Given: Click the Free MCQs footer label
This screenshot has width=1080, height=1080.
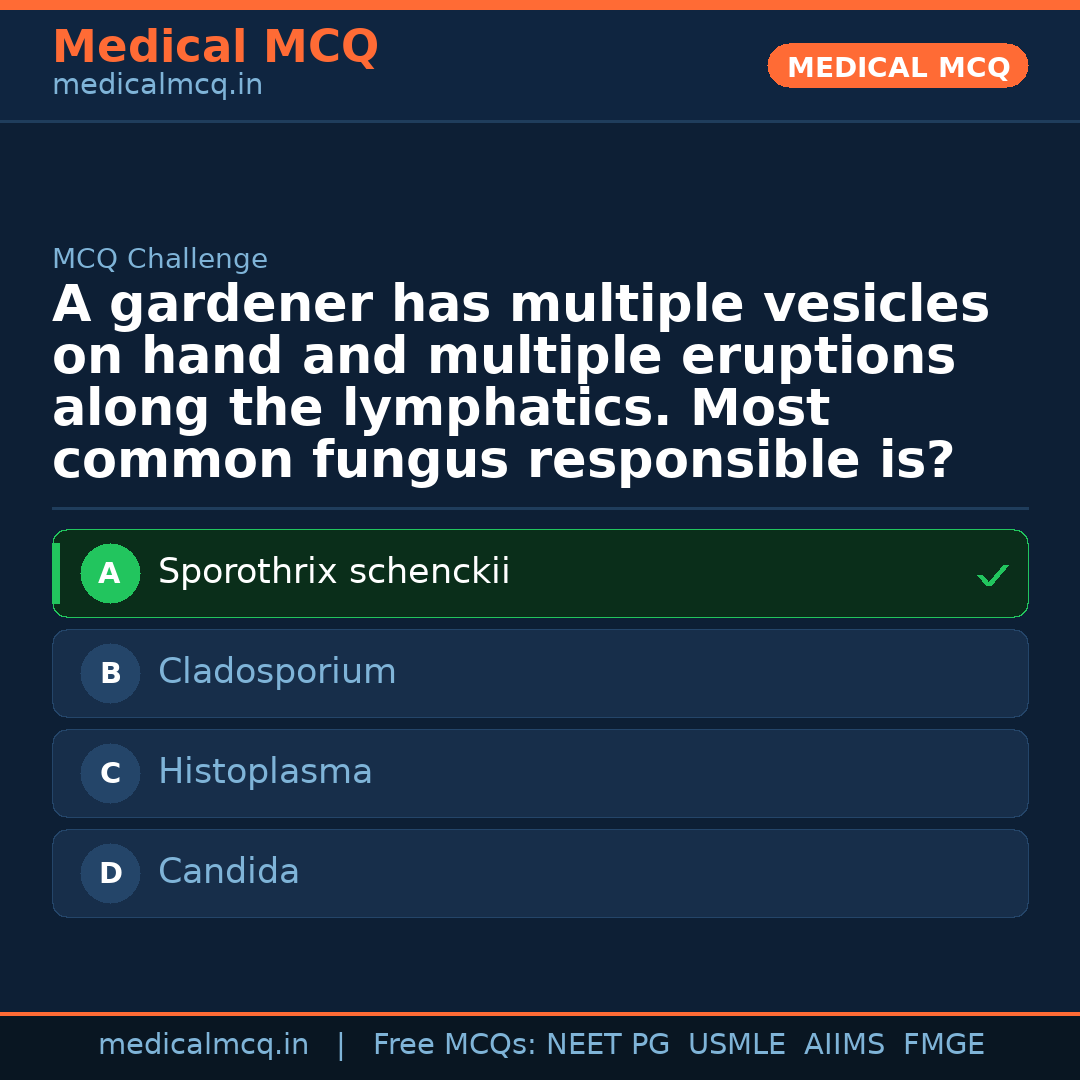Looking at the screenshot, I should point(454,1045).
